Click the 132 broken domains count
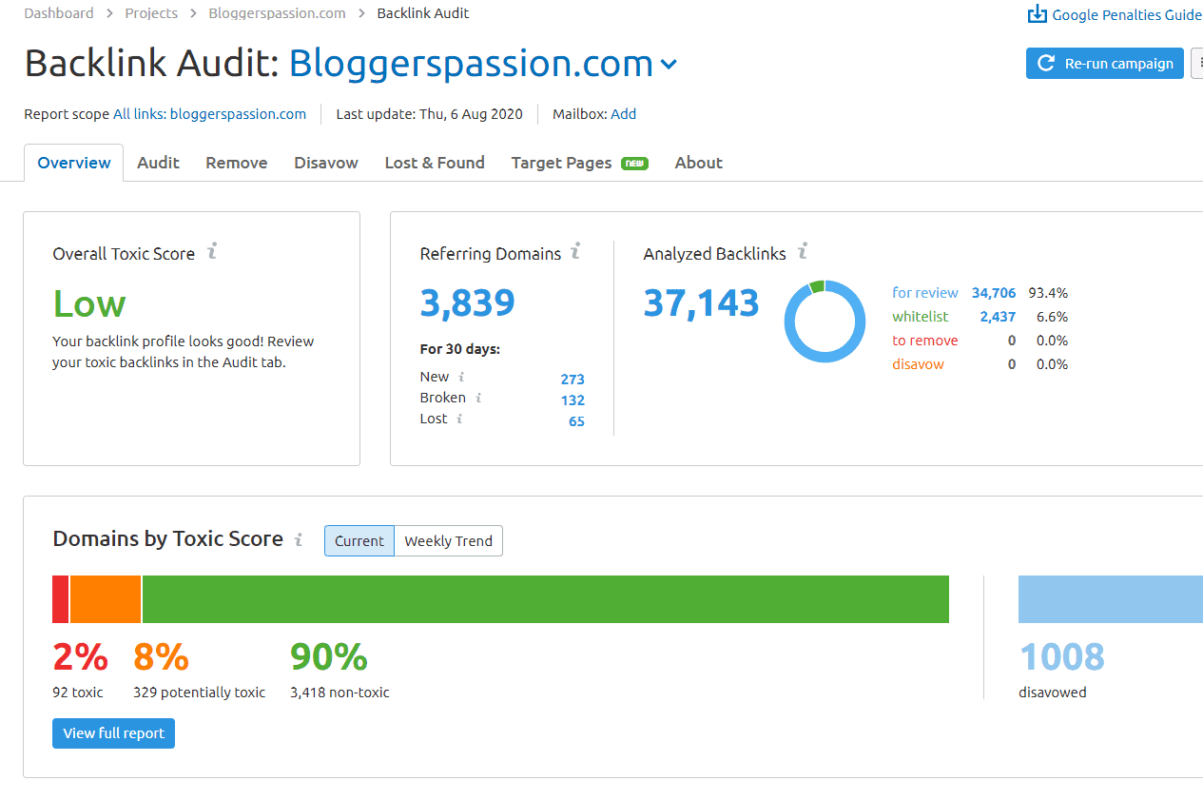The width and height of the screenshot is (1203, 800). [573, 400]
